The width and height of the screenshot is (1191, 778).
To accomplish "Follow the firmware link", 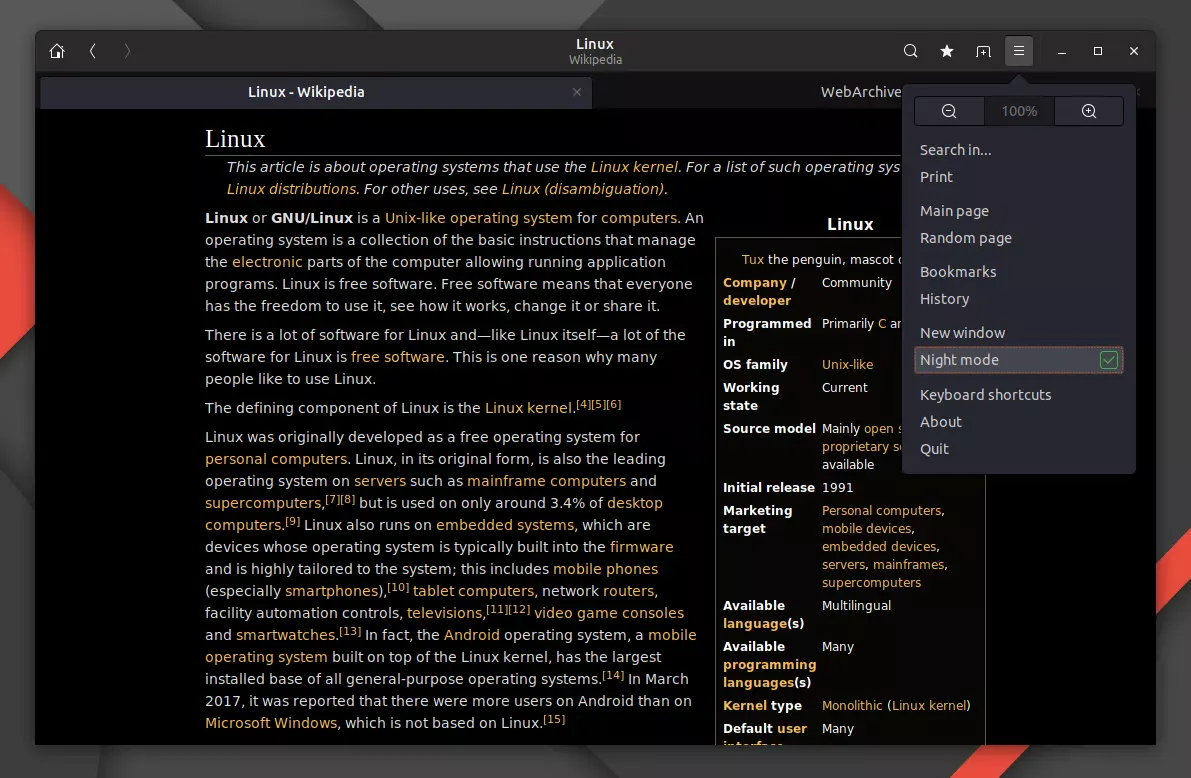I will click(x=642, y=547).
